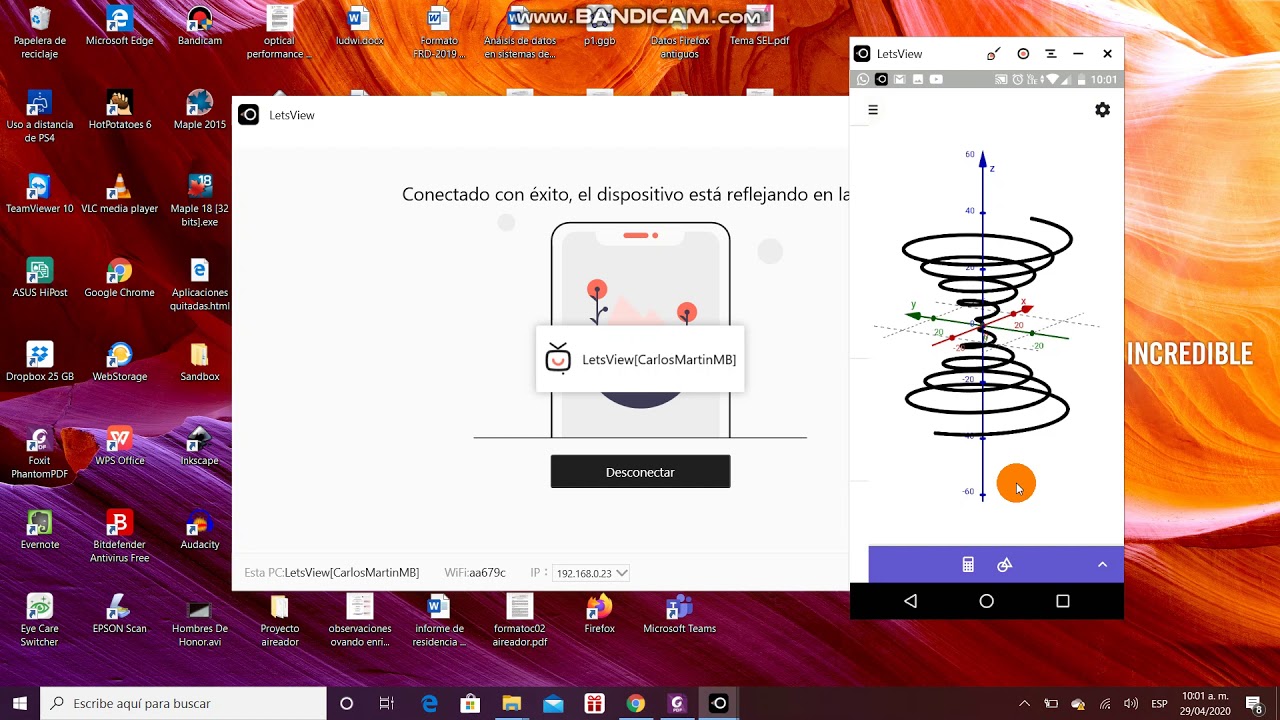
Task: Open GeoGebra settings gear
Action: tap(1102, 110)
